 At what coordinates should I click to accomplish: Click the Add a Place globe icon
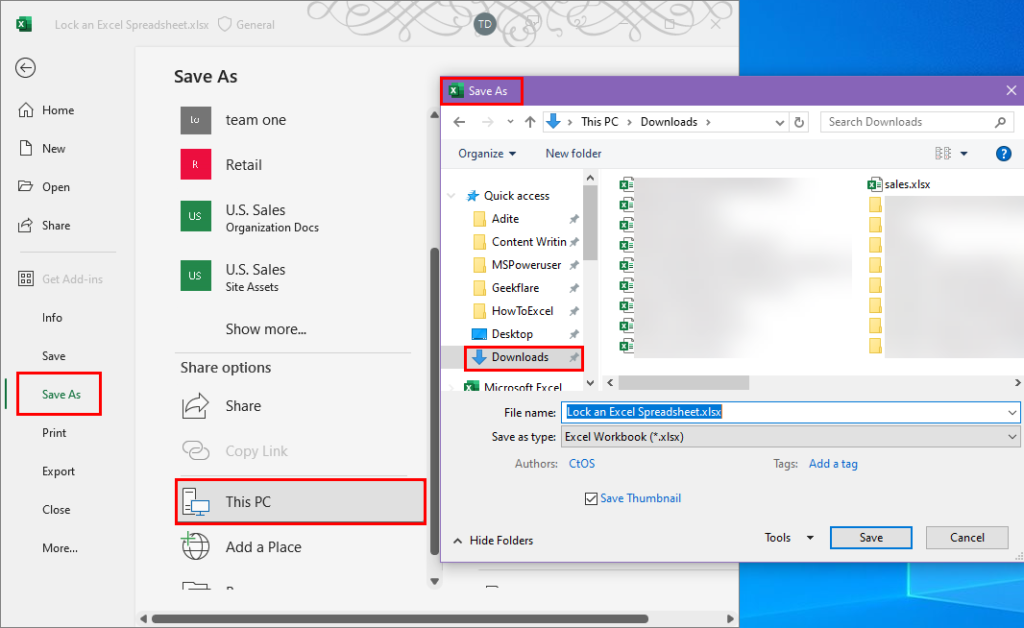tap(195, 546)
